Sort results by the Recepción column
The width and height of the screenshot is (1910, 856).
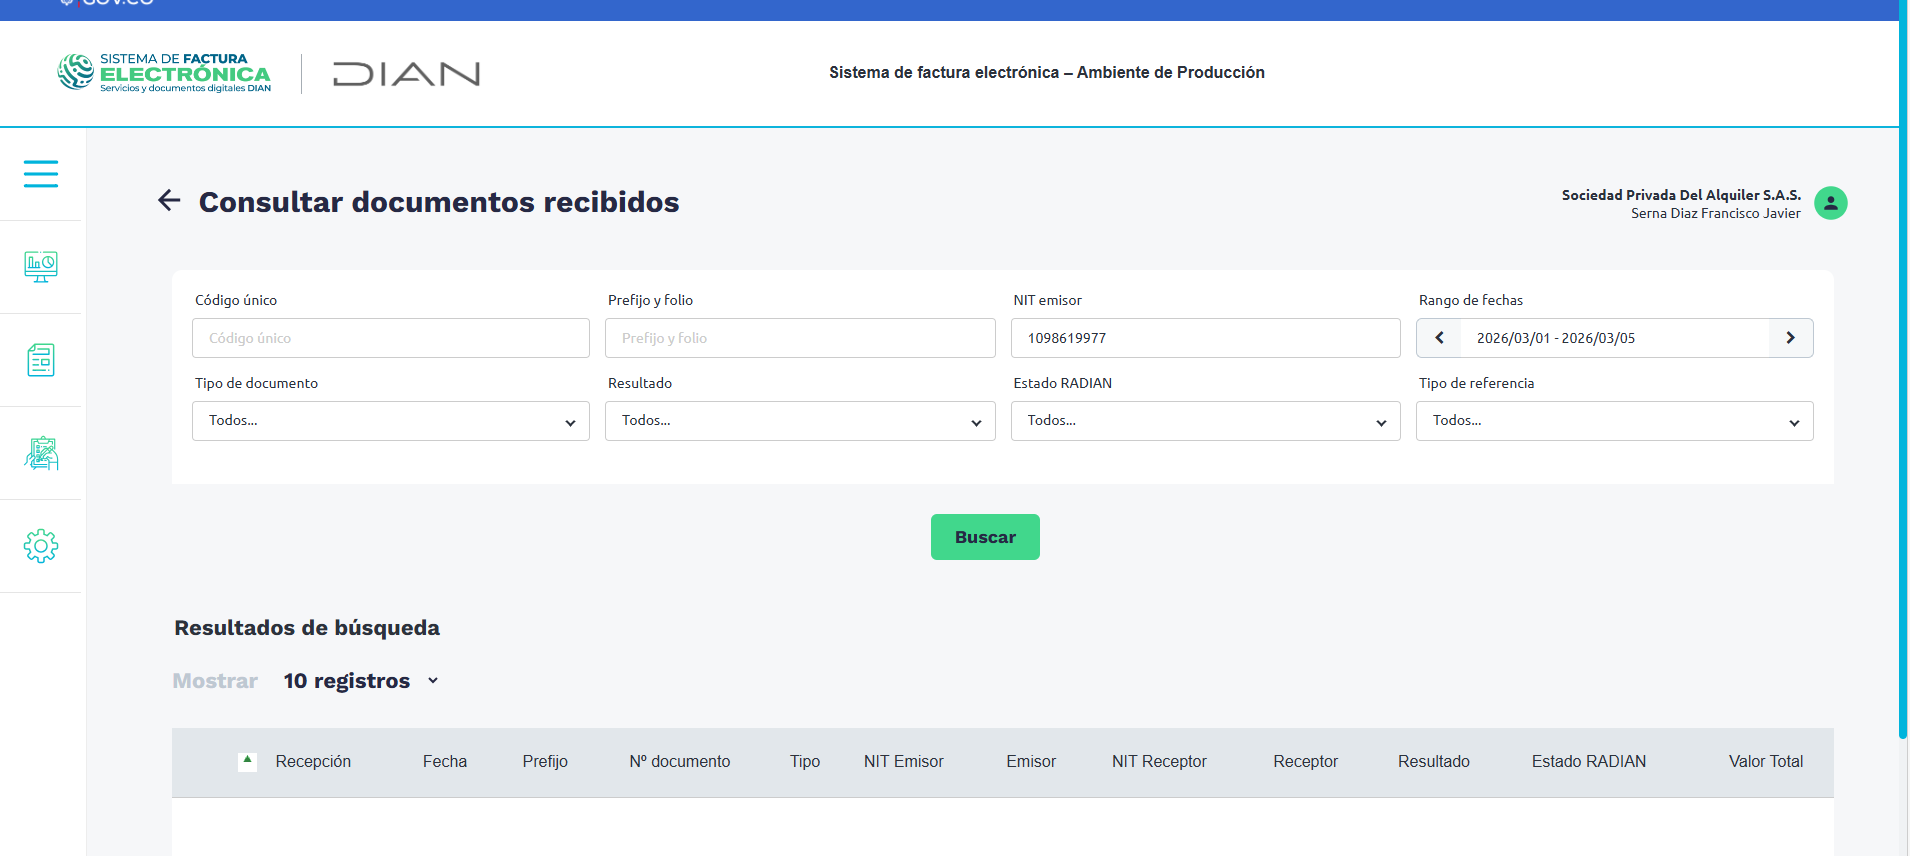coord(312,762)
